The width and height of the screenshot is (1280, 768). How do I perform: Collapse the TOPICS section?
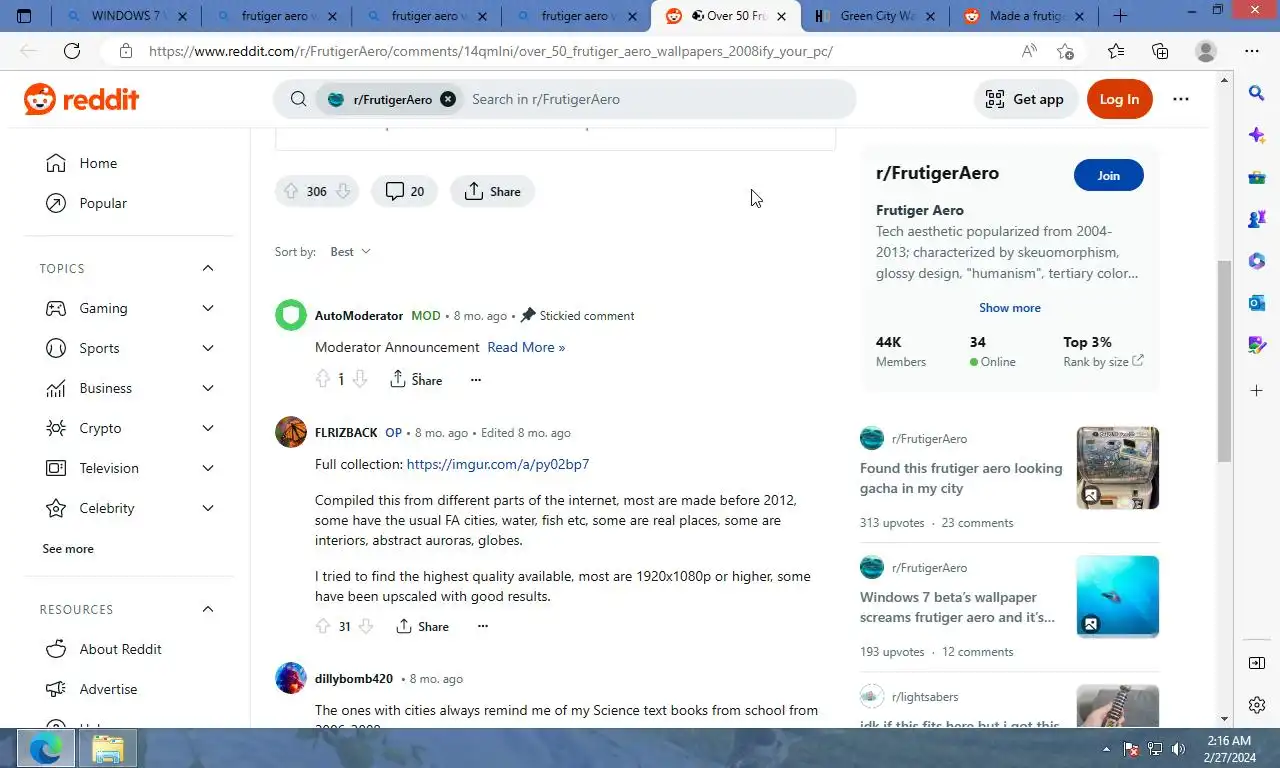[208, 268]
